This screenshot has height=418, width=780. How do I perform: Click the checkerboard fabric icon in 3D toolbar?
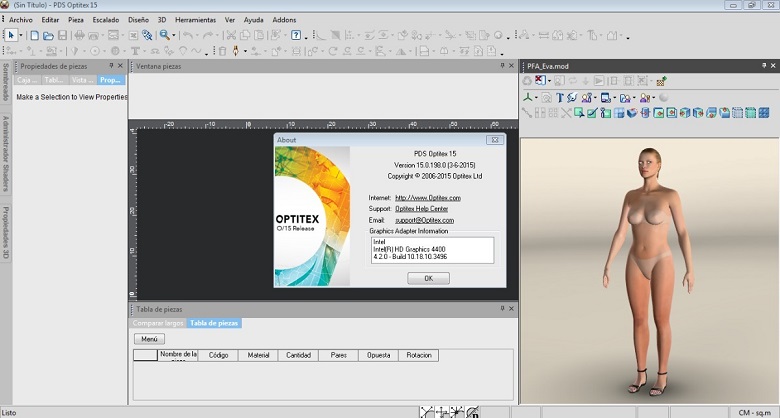[662, 81]
